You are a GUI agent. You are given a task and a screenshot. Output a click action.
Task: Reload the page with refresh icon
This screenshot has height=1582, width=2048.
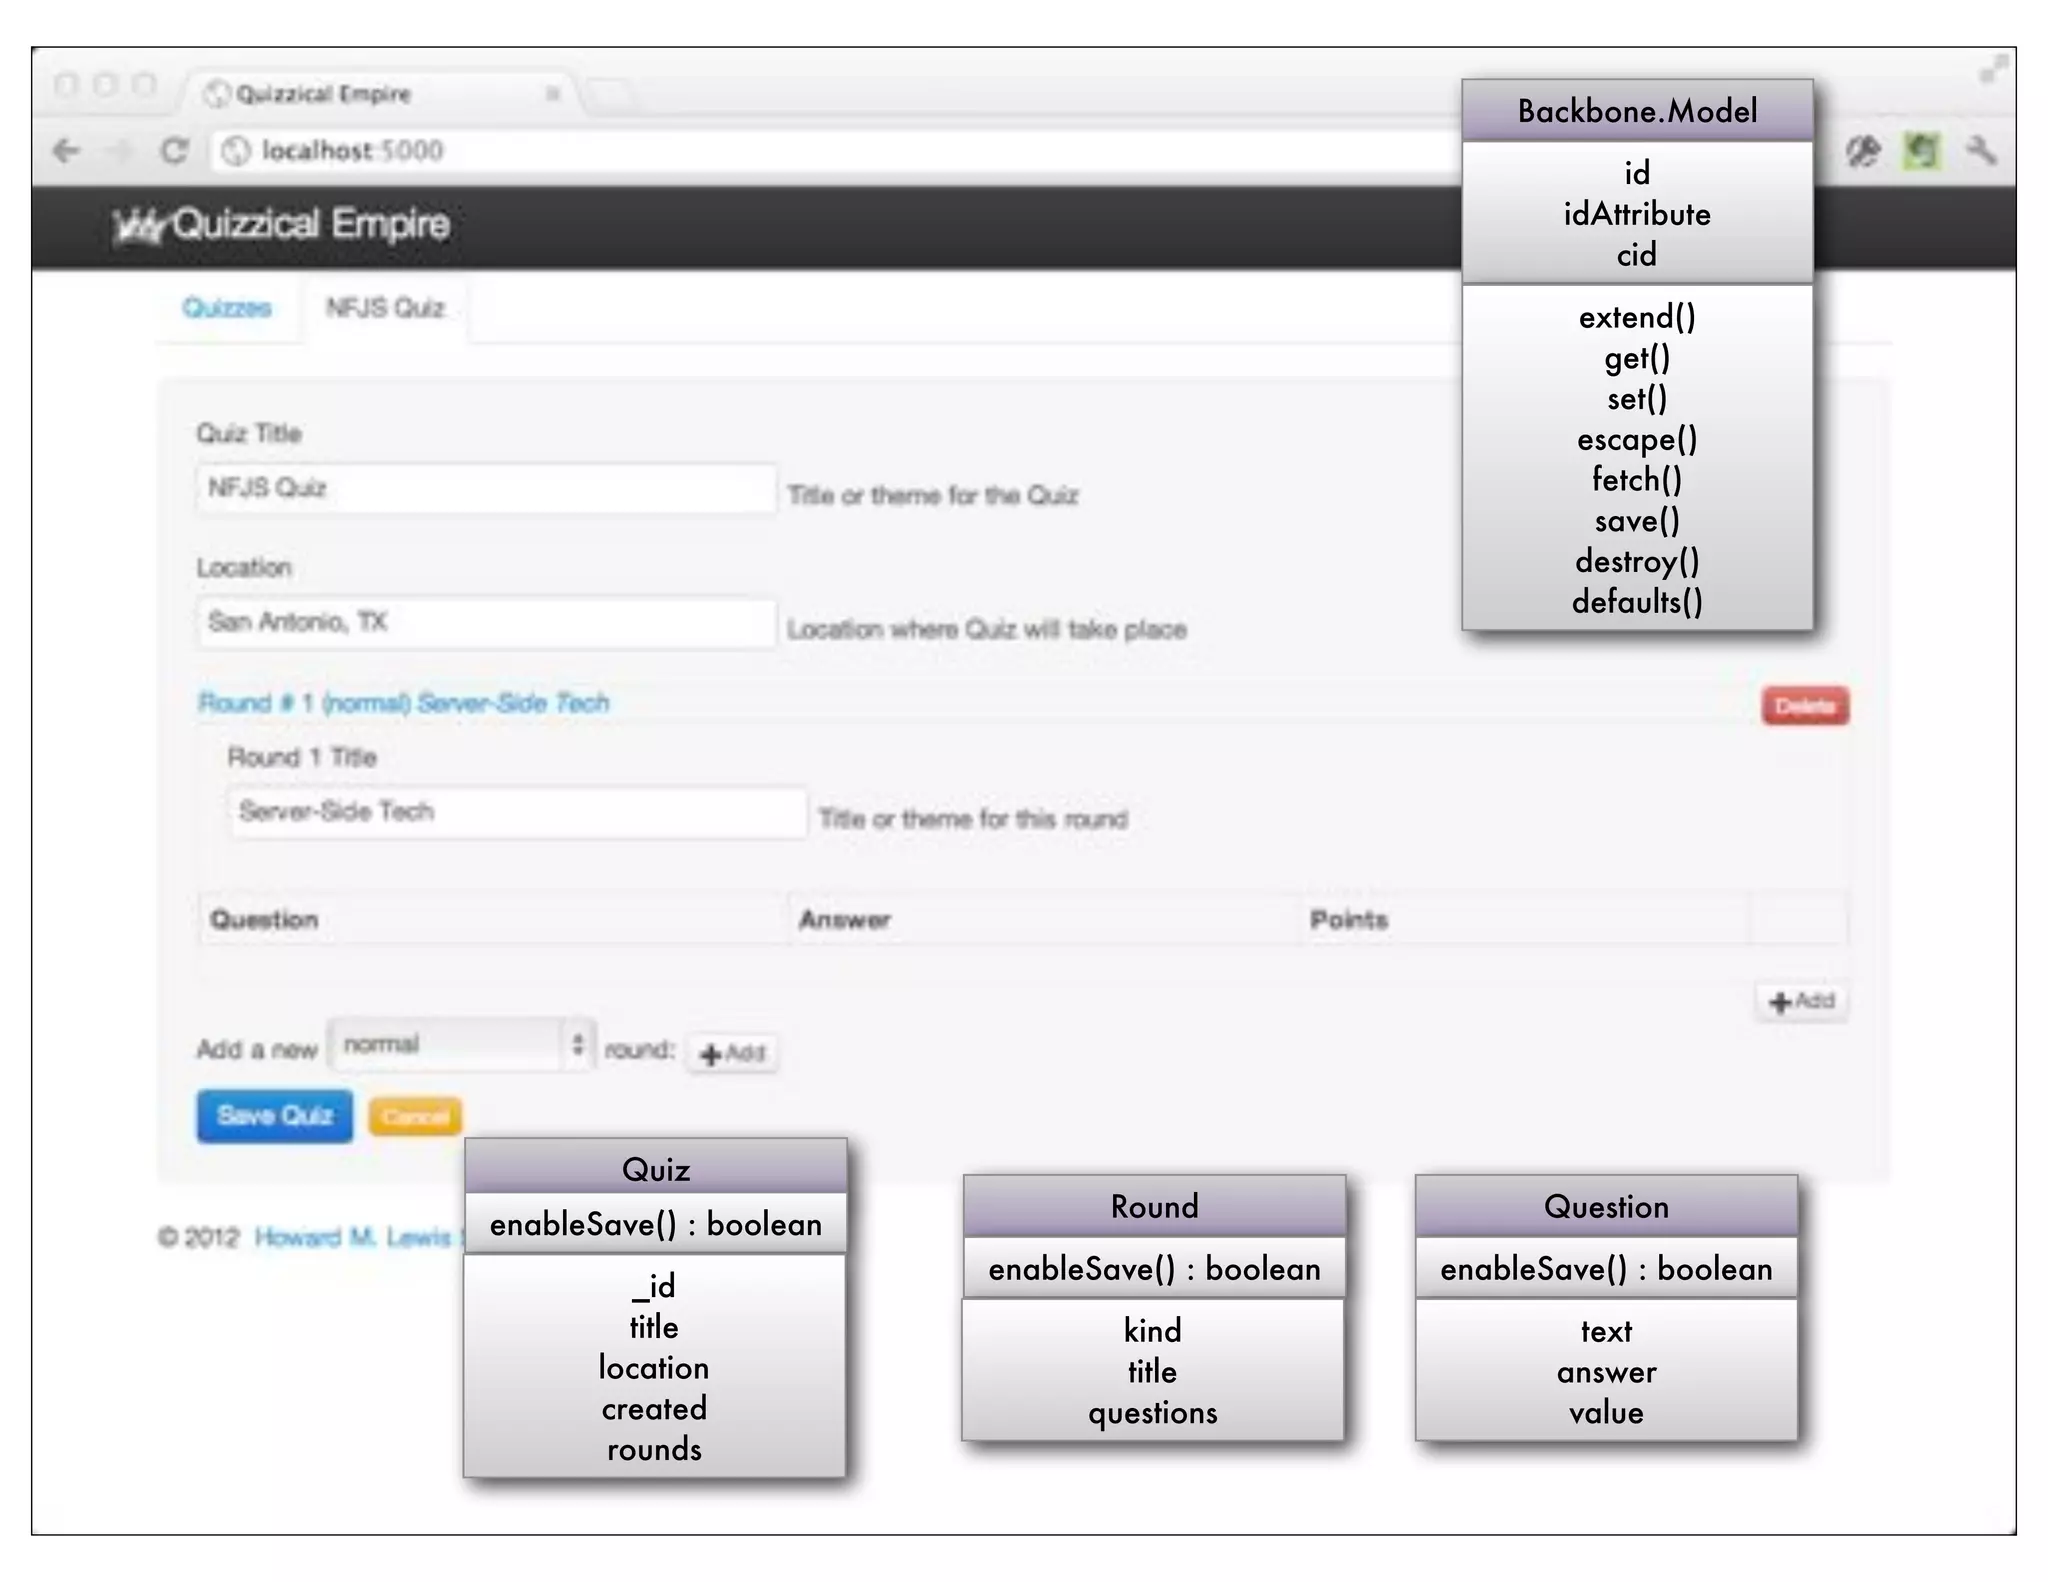click(x=174, y=151)
